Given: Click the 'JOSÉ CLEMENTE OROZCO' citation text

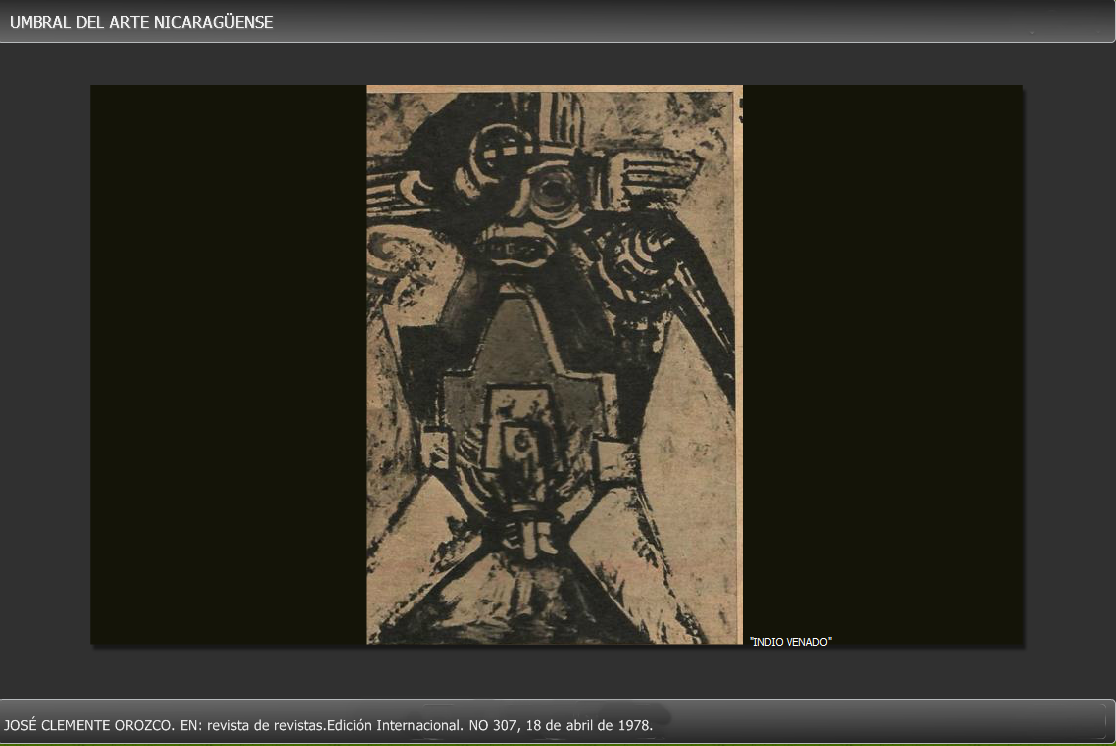Looking at the screenshot, I should click(328, 725).
